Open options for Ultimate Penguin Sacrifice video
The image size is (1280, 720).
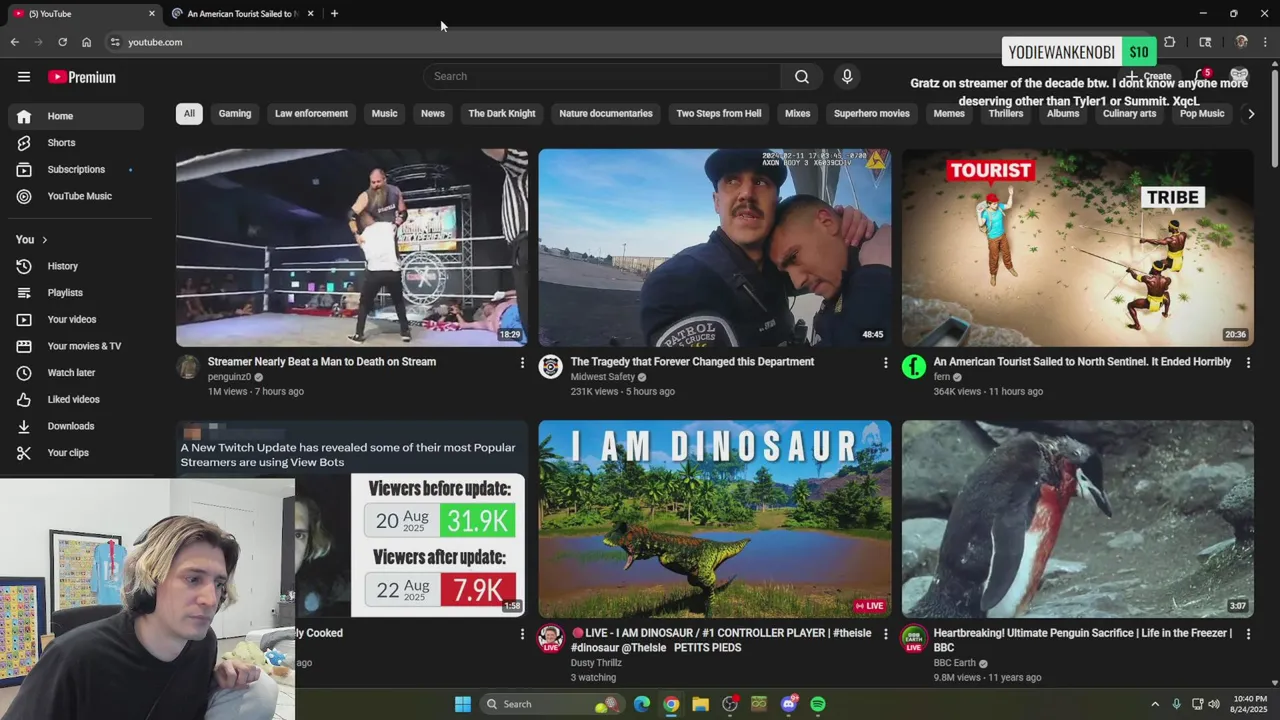coord(1248,634)
